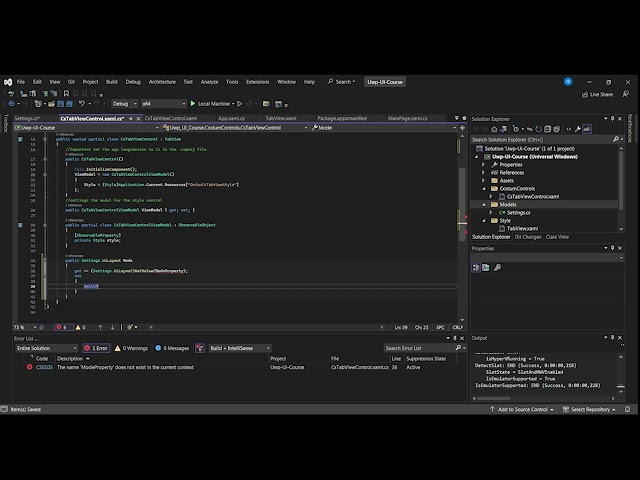The height and width of the screenshot is (480, 640).
Task: Toggle the 0 Warnings filter button
Action: tap(131, 348)
